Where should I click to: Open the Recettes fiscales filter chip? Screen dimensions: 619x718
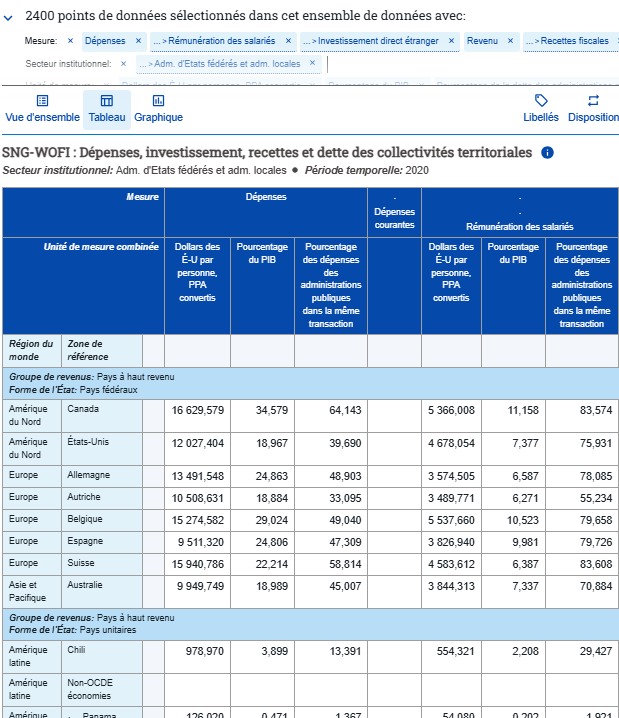pyautogui.click(x=571, y=41)
